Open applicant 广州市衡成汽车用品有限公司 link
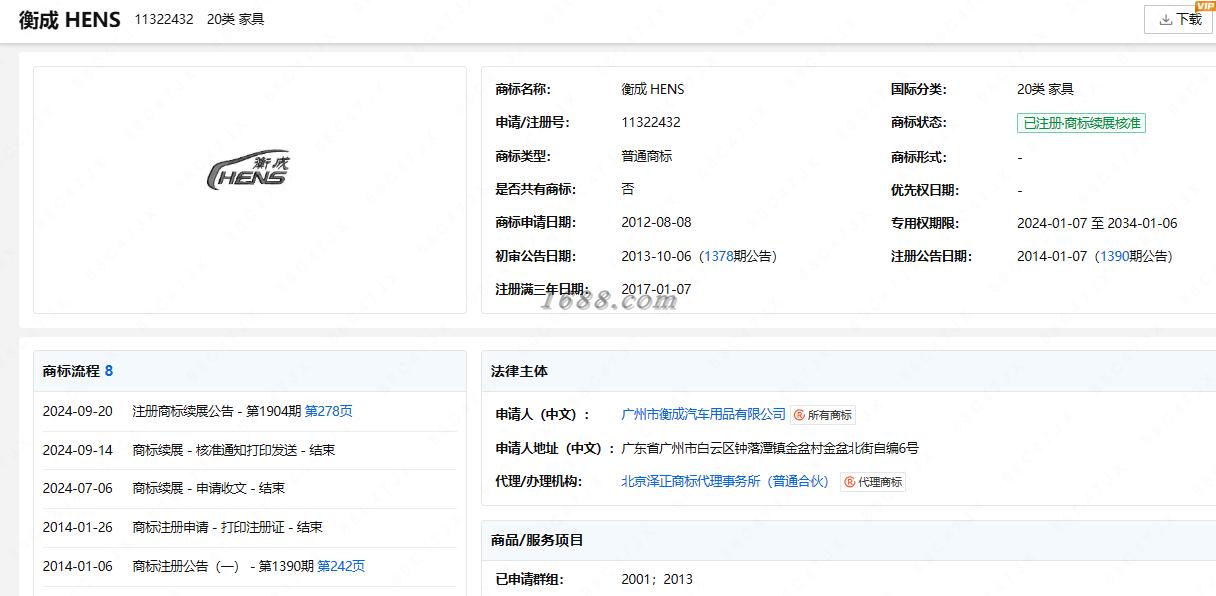The width and height of the screenshot is (1216, 596). click(x=704, y=414)
